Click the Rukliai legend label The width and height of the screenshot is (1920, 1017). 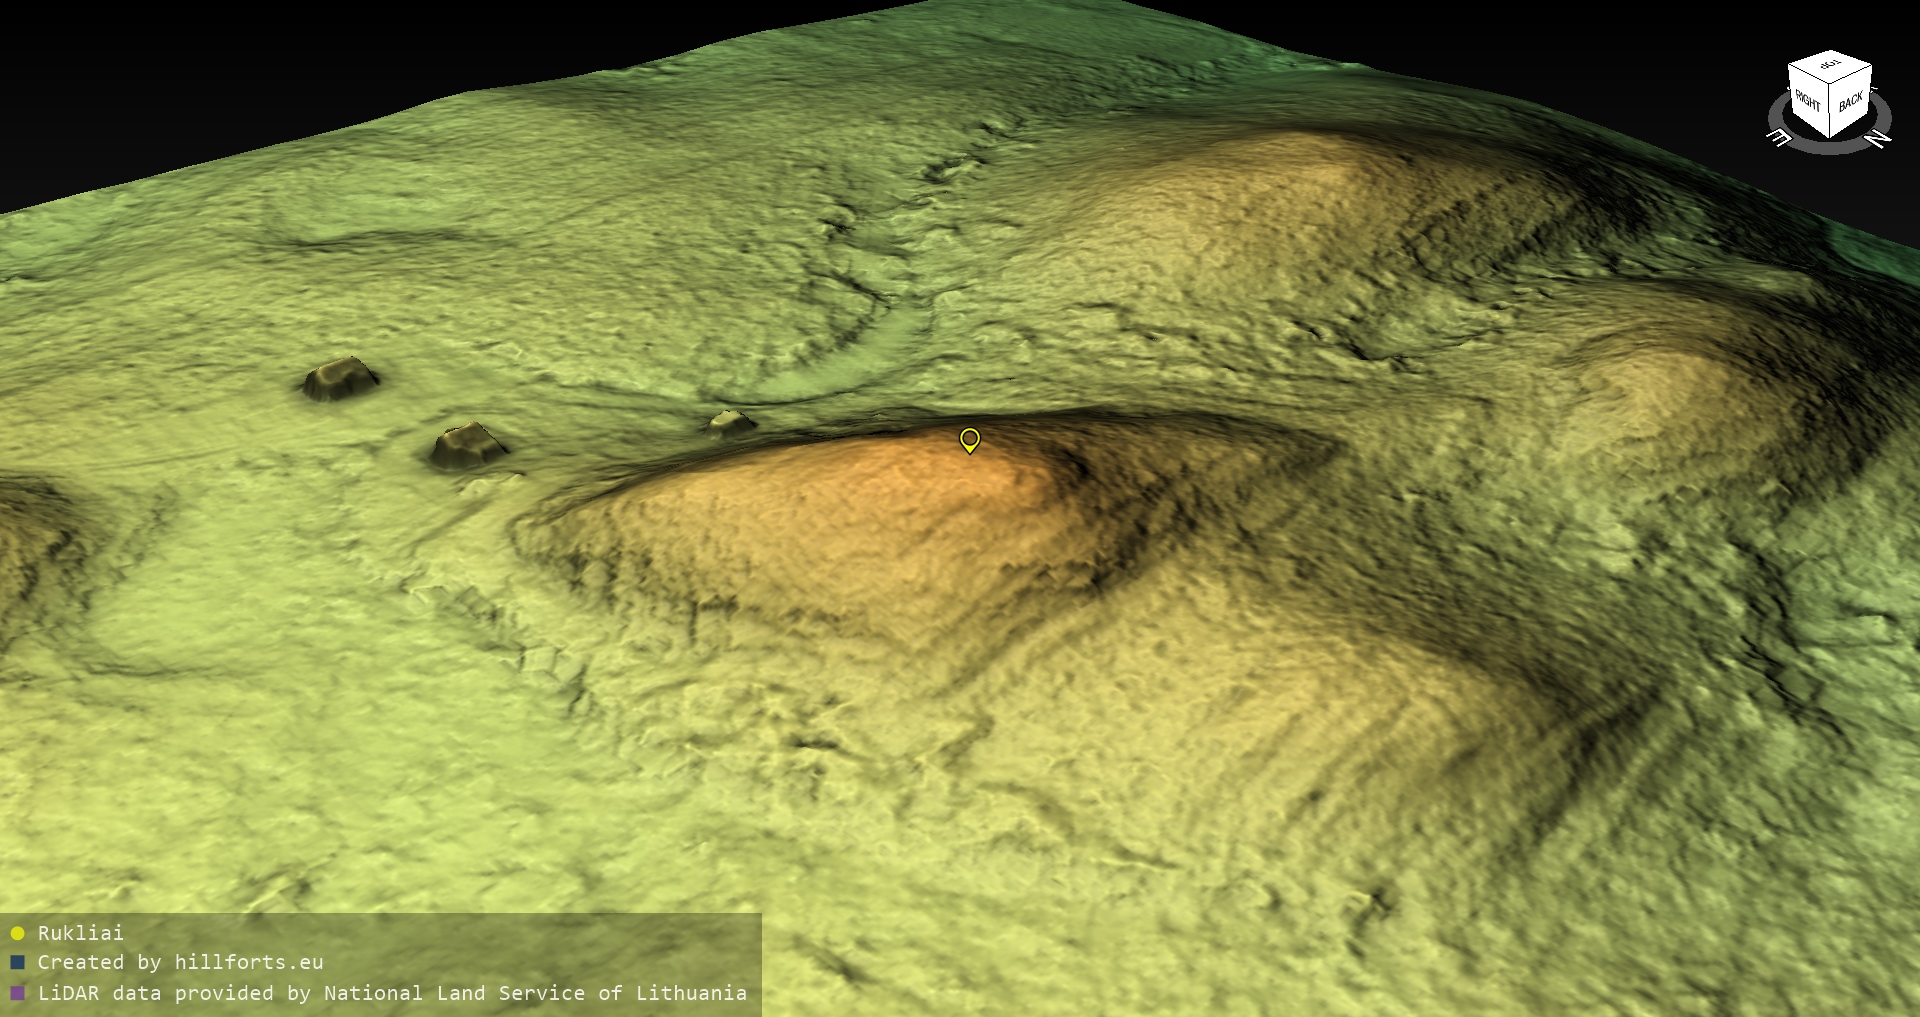point(80,933)
